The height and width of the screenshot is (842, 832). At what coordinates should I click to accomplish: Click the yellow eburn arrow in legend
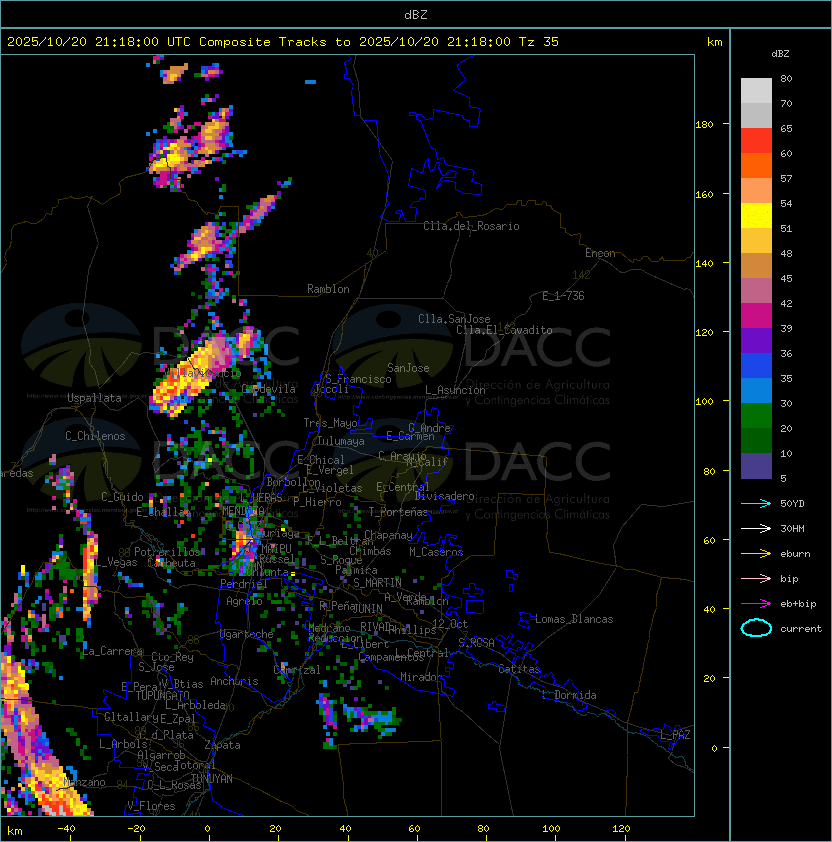click(756, 554)
